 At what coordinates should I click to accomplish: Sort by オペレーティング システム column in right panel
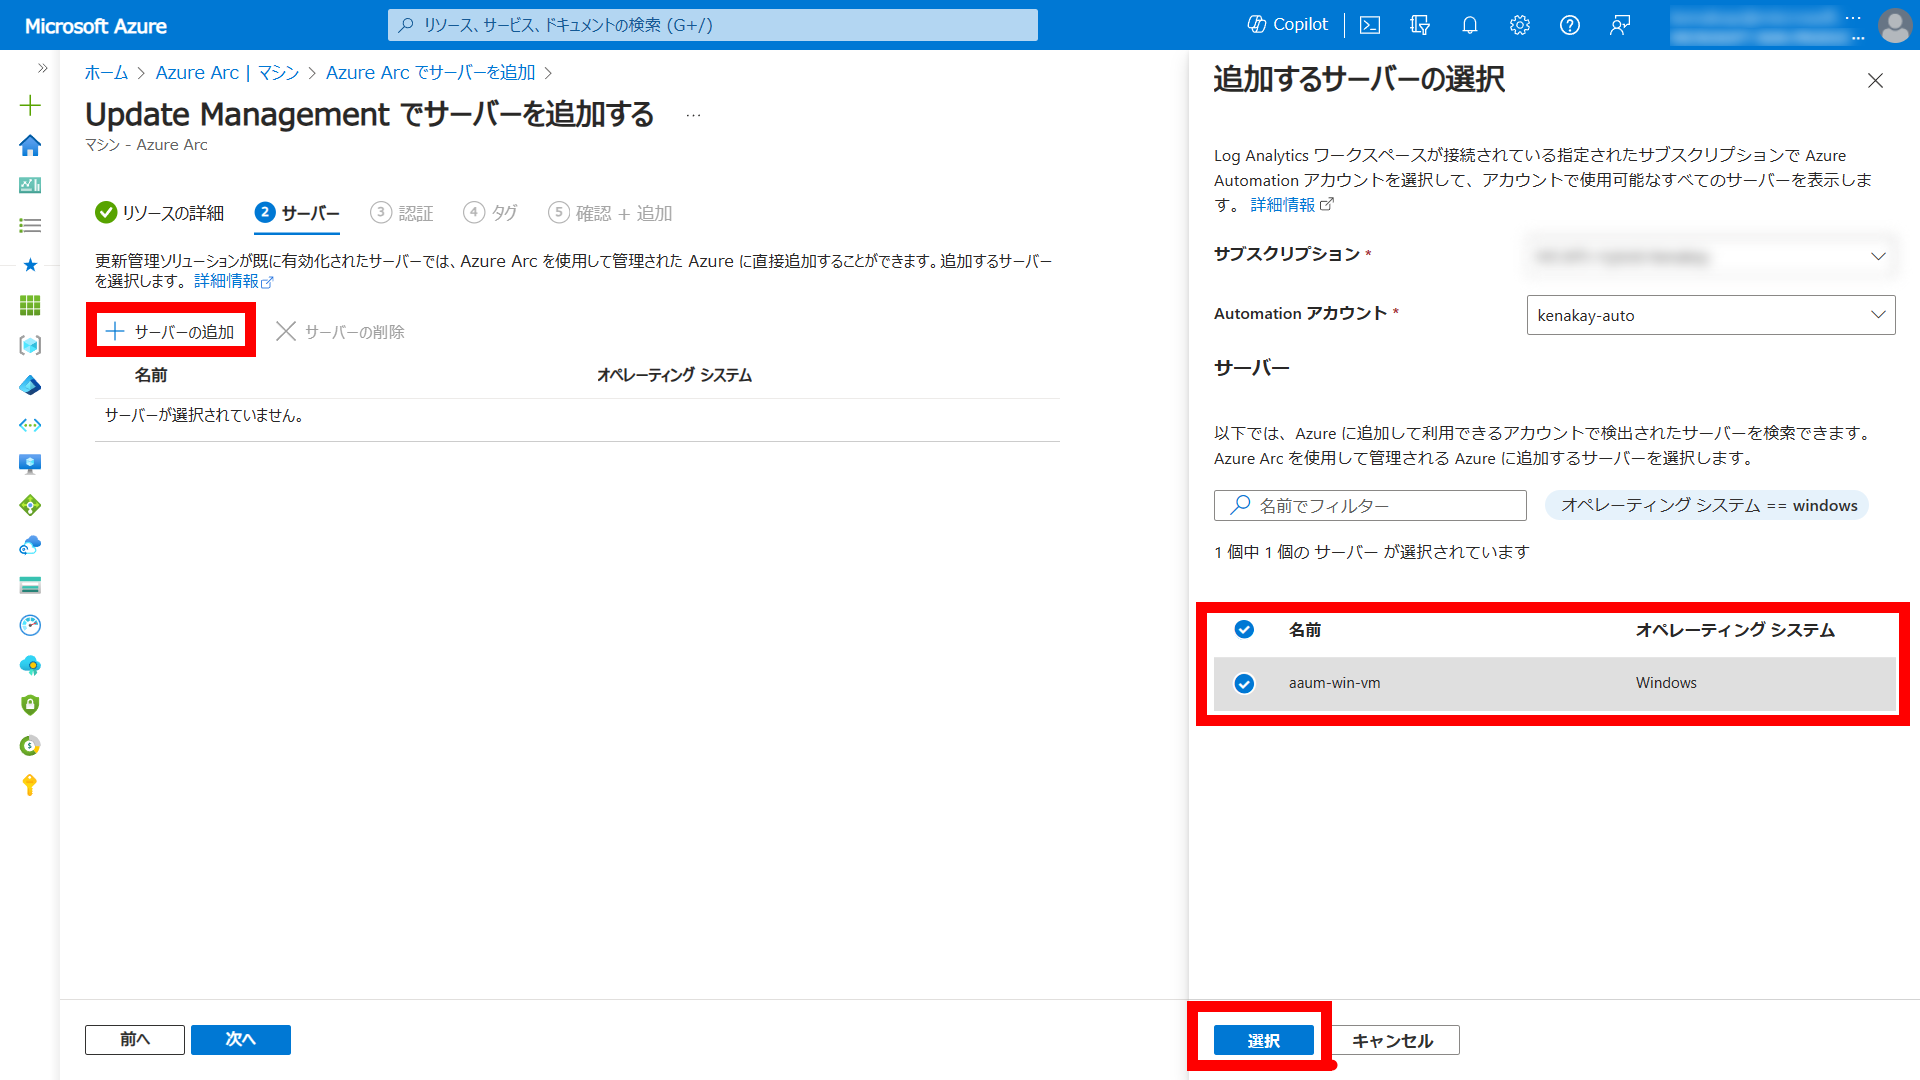(x=1735, y=630)
